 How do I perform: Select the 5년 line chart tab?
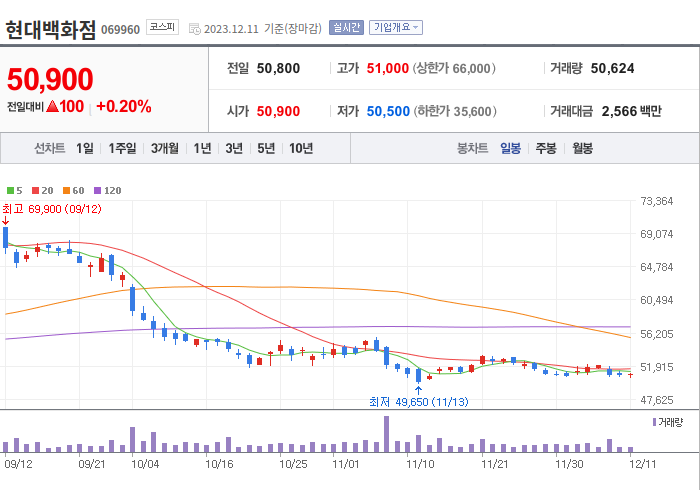point(266,148)
